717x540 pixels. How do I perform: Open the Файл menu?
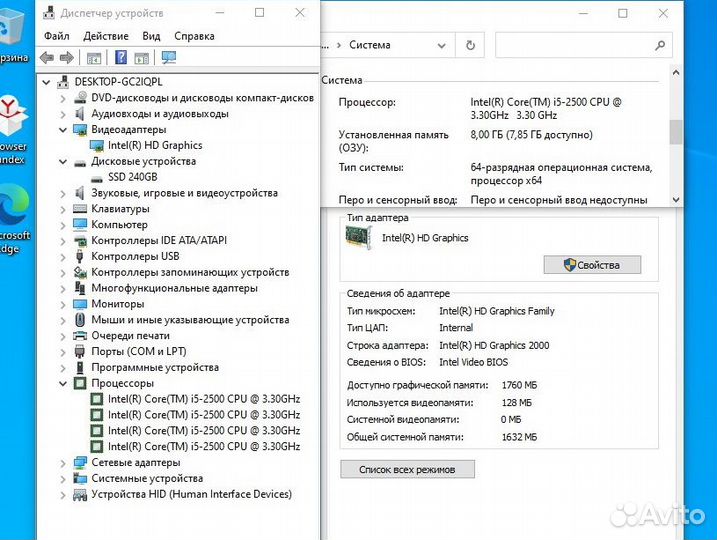57,36
